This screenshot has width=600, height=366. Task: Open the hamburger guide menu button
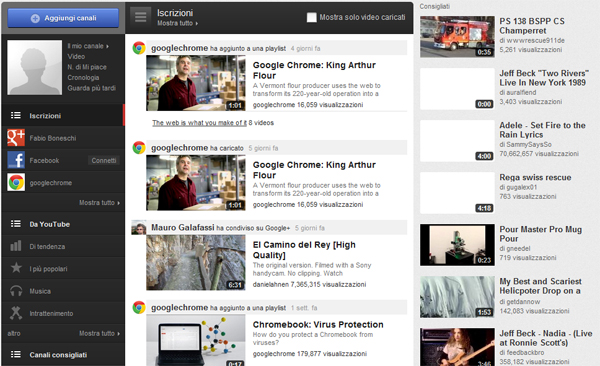pos(140,17)
